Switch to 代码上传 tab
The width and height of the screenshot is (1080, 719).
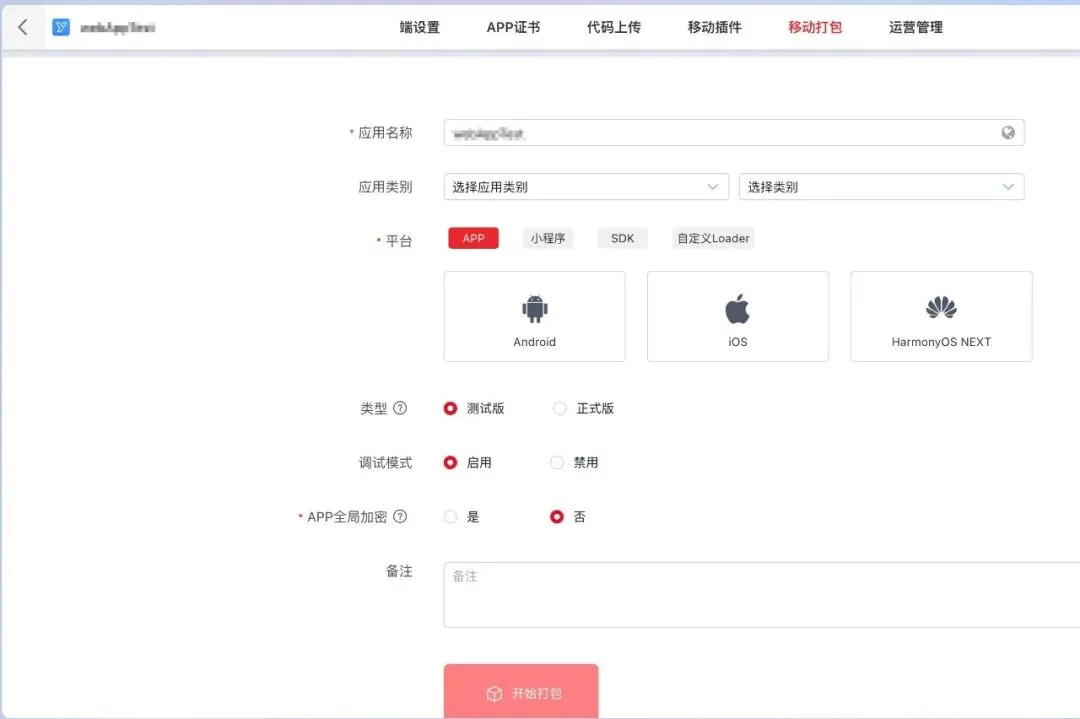614,28
